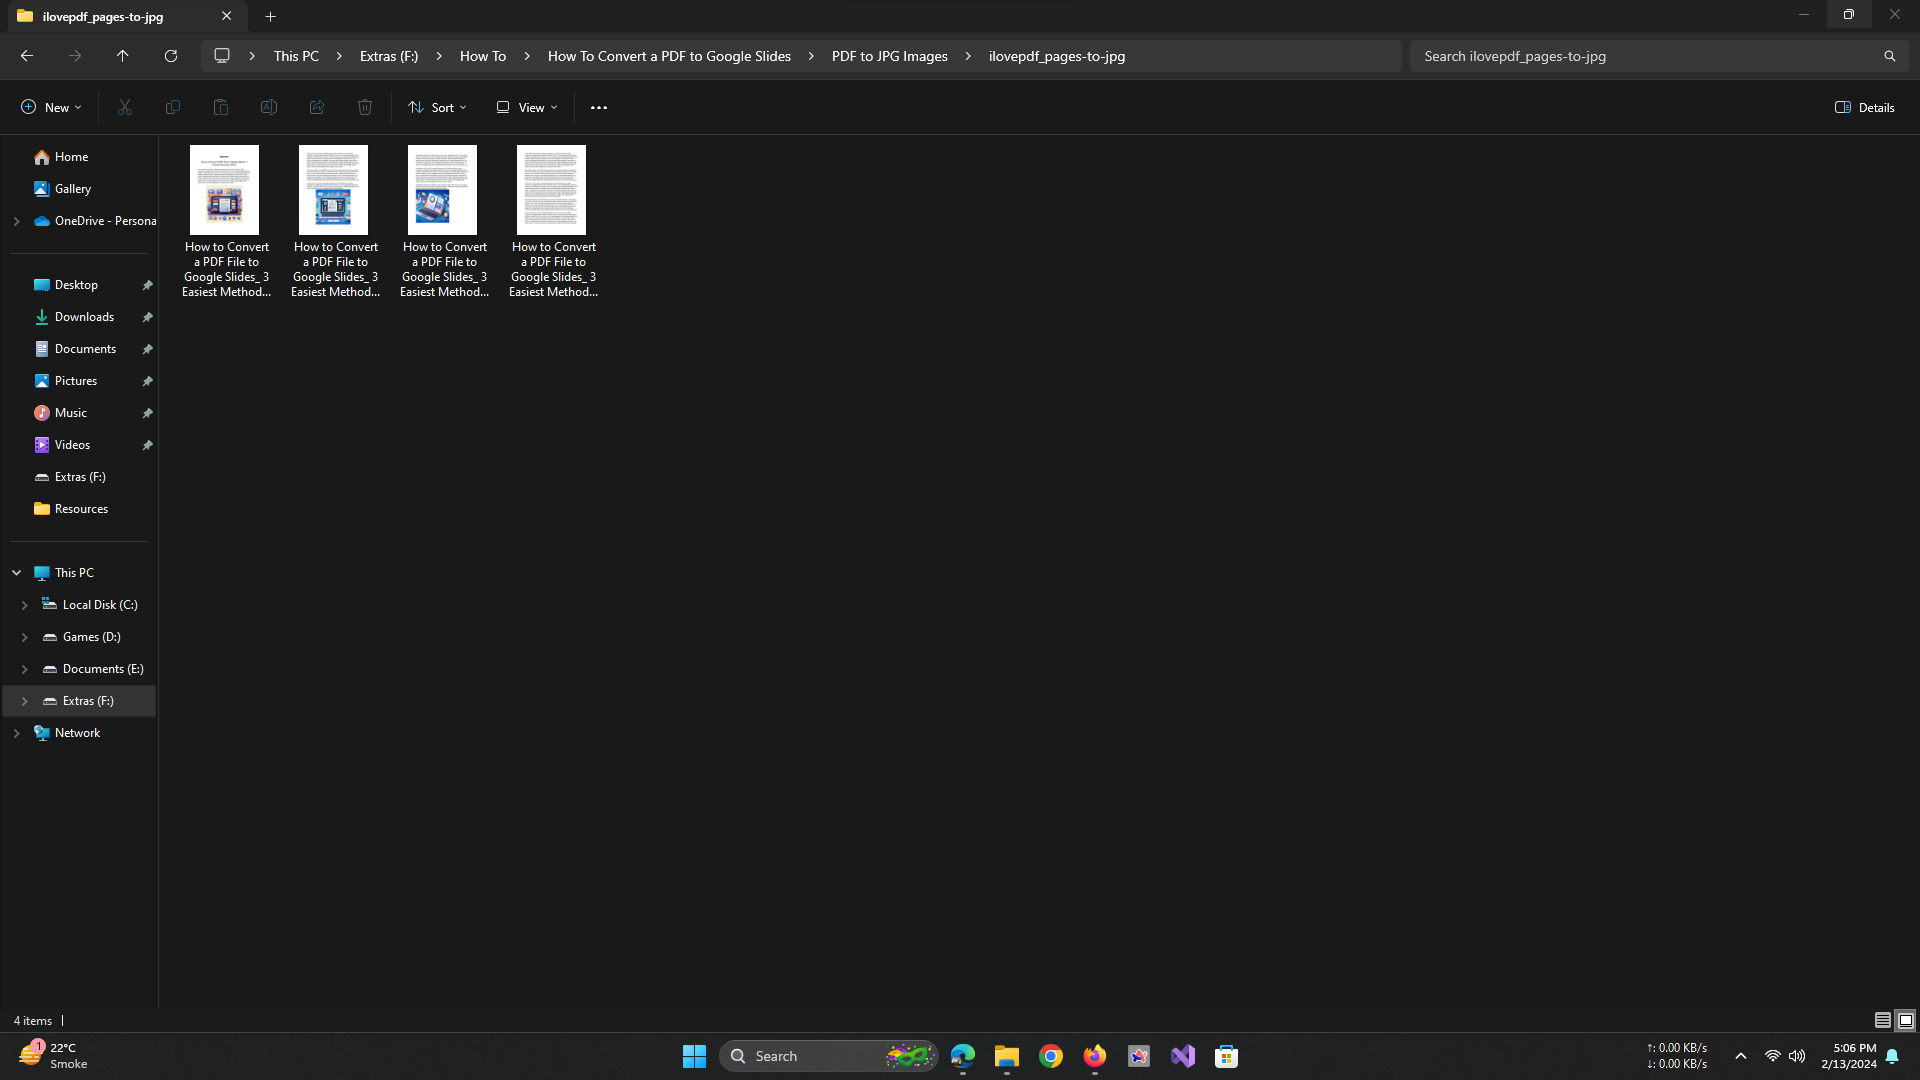The width and height of the screenshot is (1920, 1080).
Task: Open the See more ellipsis menu
Action: click(x=599, y=107)
